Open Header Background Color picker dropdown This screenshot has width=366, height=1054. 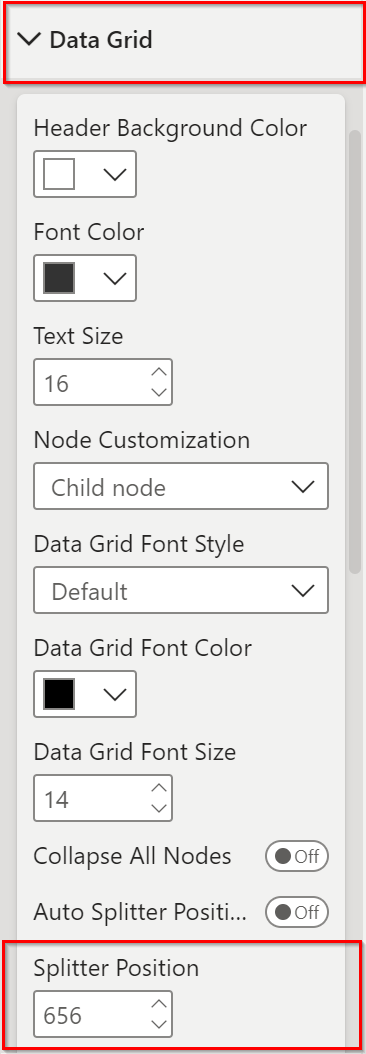point(115,174)
